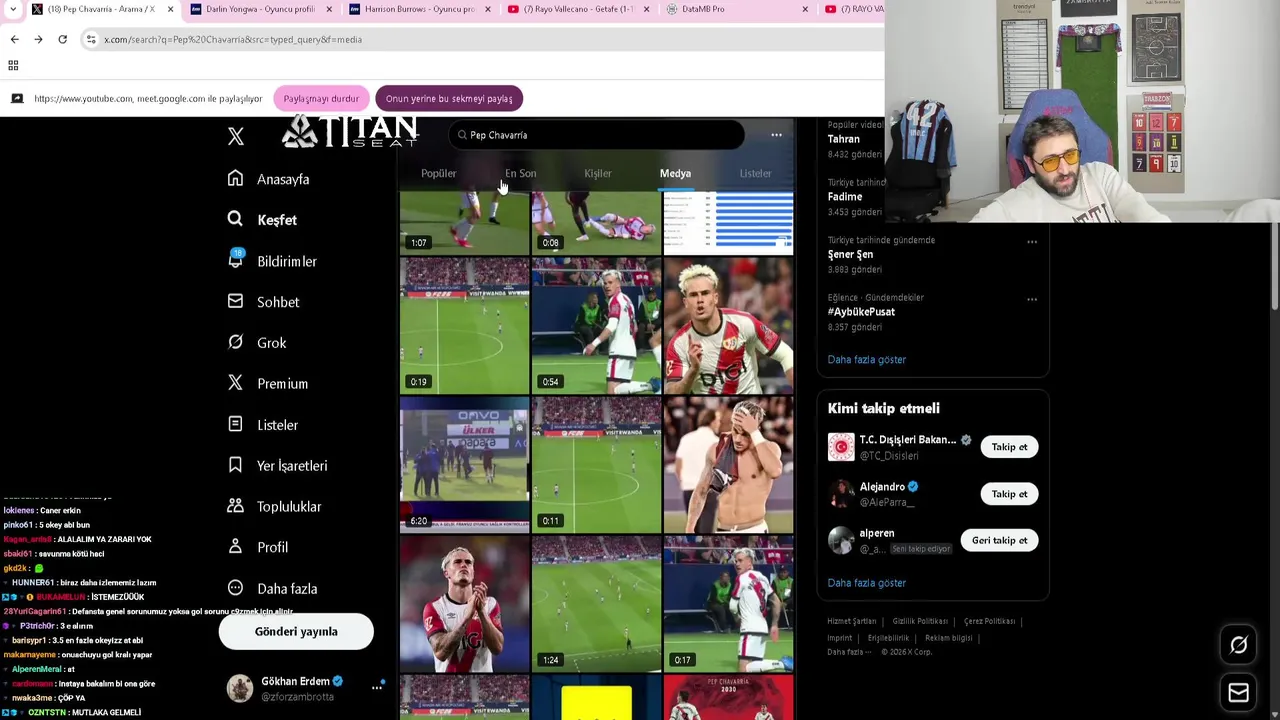Image resolution: width=1280 pixels, height=720 pixels.
Task: Open Hizmet Şartları footer link
Action: tap(851, 621)
